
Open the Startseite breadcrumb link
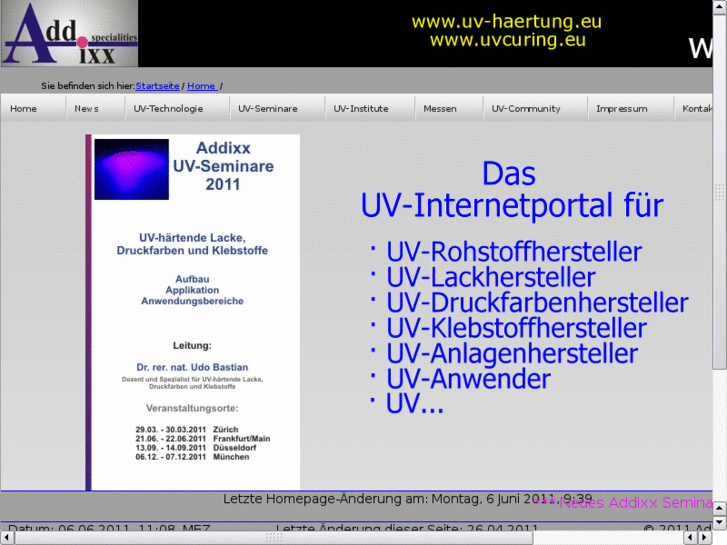(x=157, y=86)
